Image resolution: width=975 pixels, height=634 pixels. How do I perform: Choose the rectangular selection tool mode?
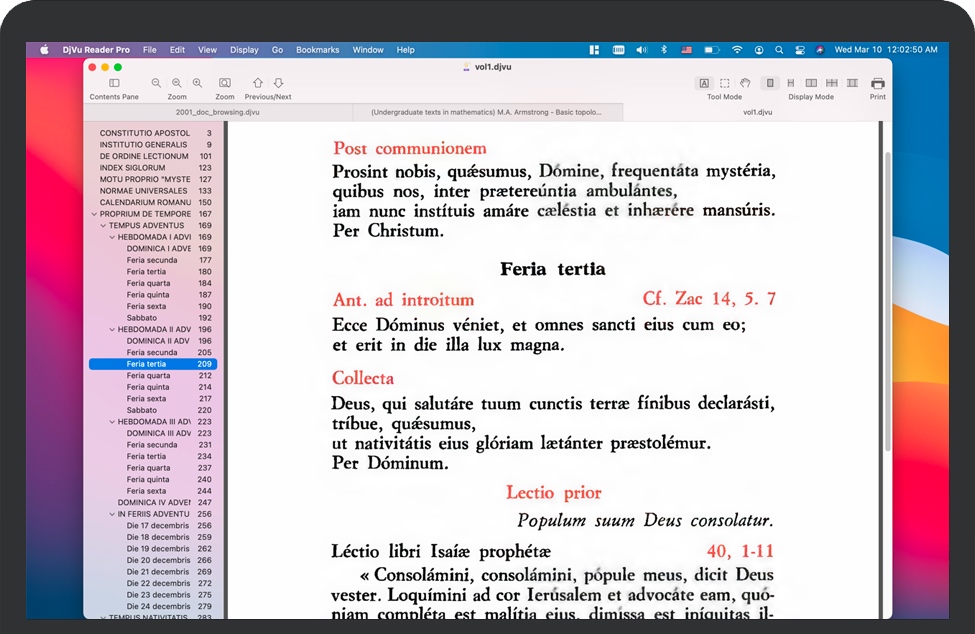(725, 84)
